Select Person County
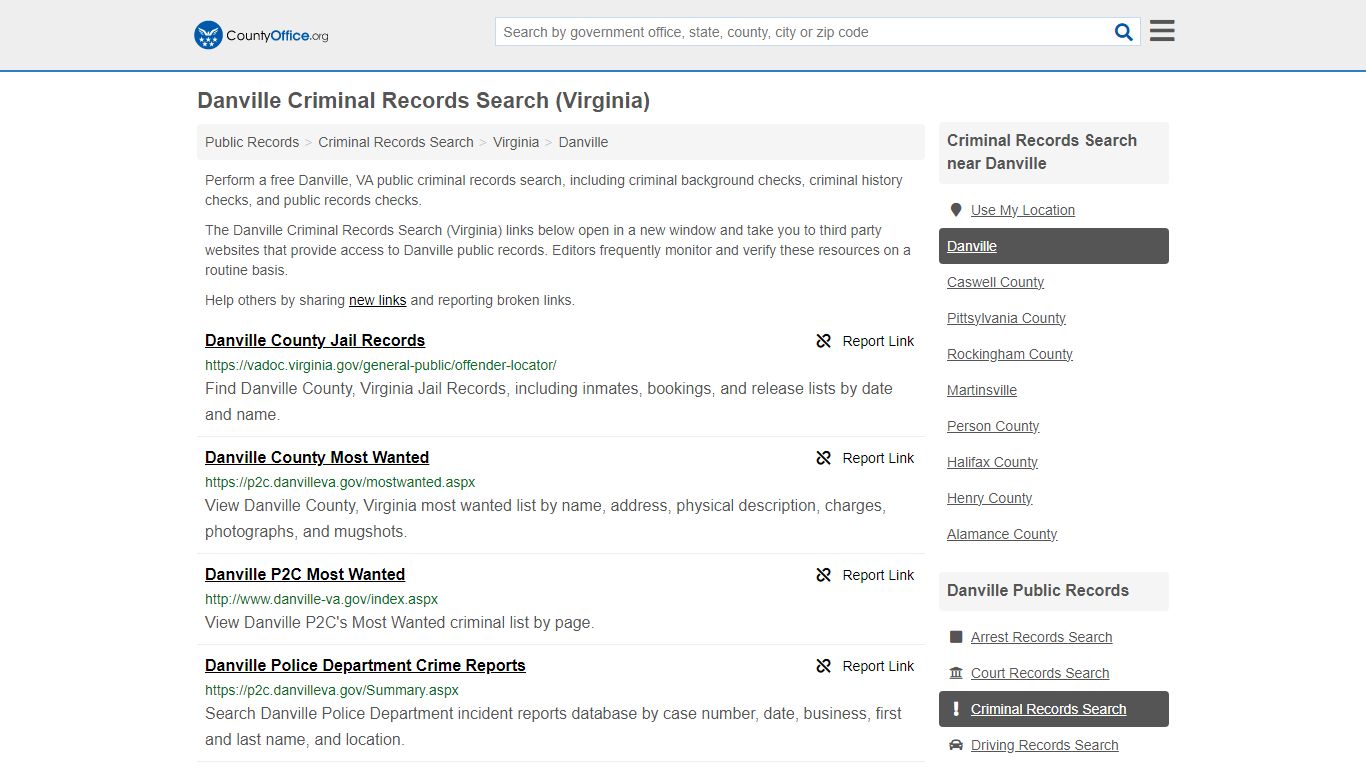Image resolution: width=1366 pixels, height=768 pixels. [993, 426]
